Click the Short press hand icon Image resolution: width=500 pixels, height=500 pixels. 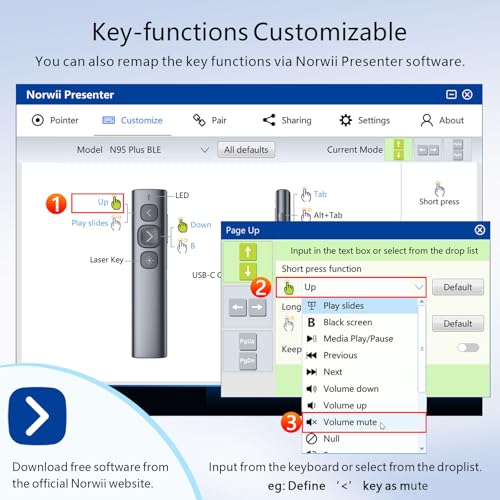pyautogui.click(x=440, y=189)
